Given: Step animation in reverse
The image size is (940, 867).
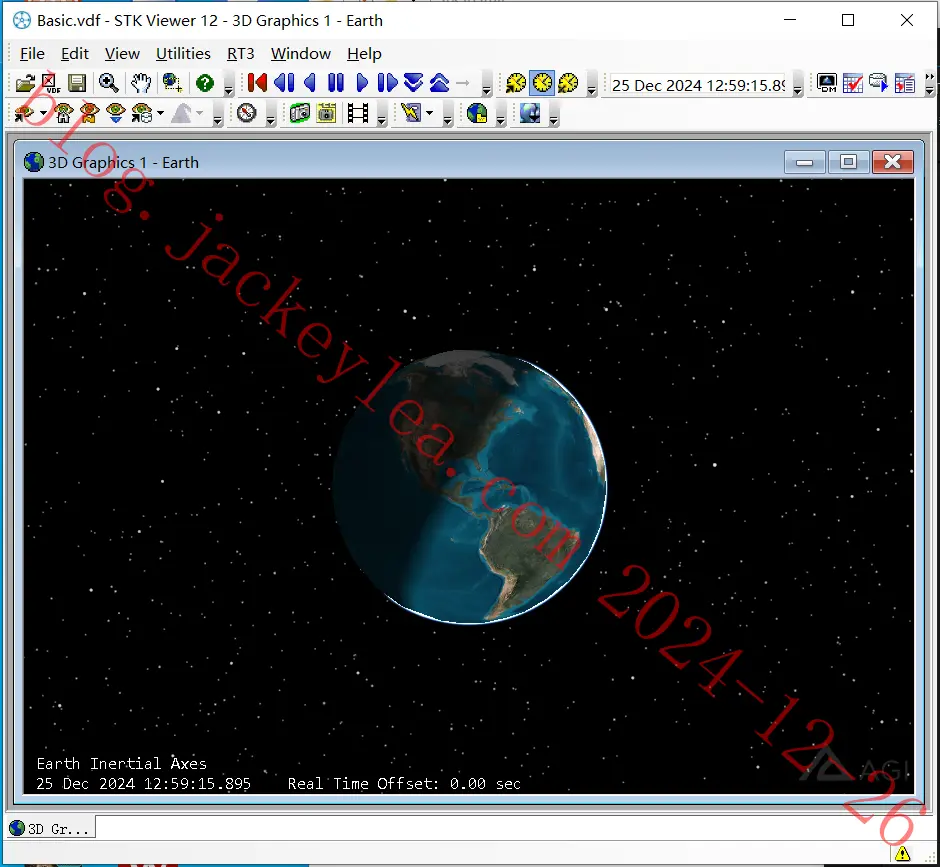Looking at the screenshot, I should (284, 83).
